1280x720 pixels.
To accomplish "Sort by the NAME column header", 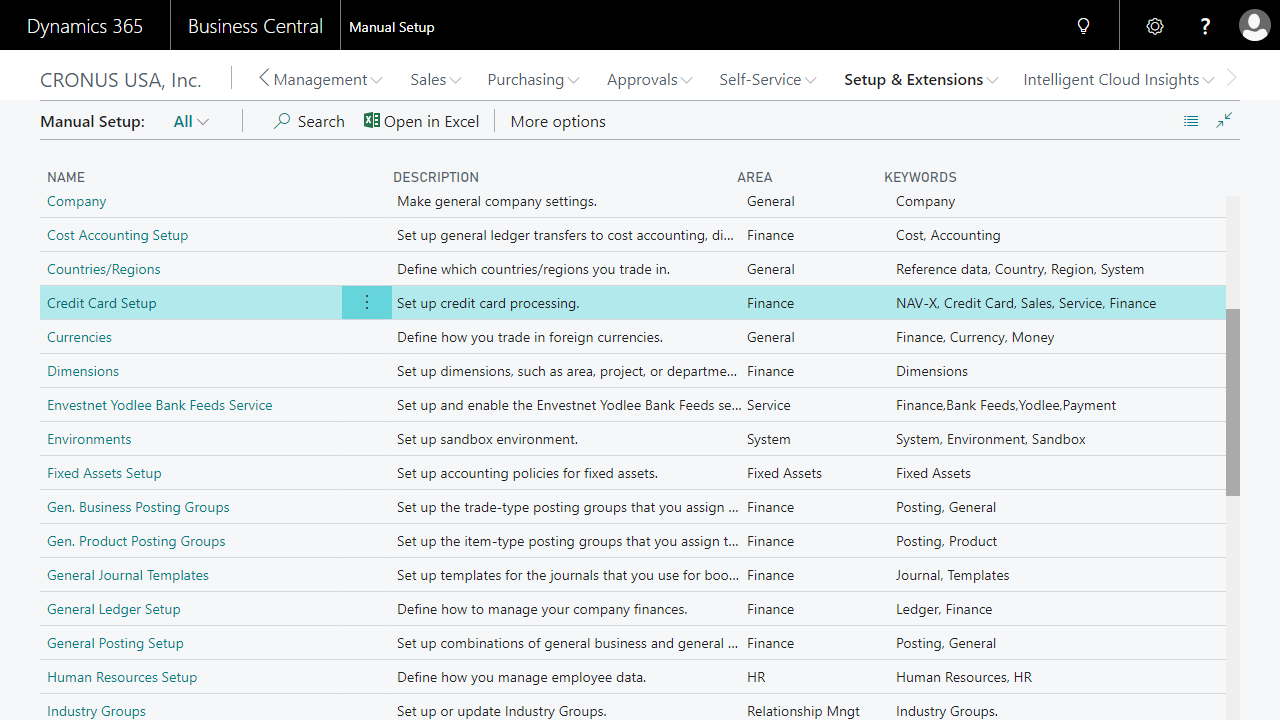I will (66, 177).
